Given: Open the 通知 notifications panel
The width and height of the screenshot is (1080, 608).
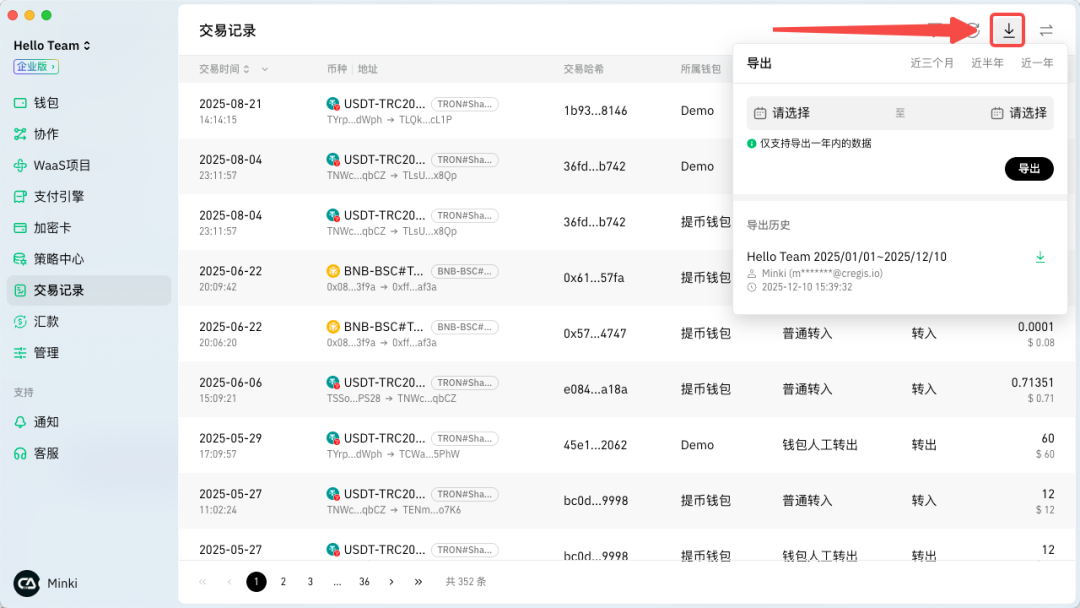Looking at the screenshot, I should point(46,422).
